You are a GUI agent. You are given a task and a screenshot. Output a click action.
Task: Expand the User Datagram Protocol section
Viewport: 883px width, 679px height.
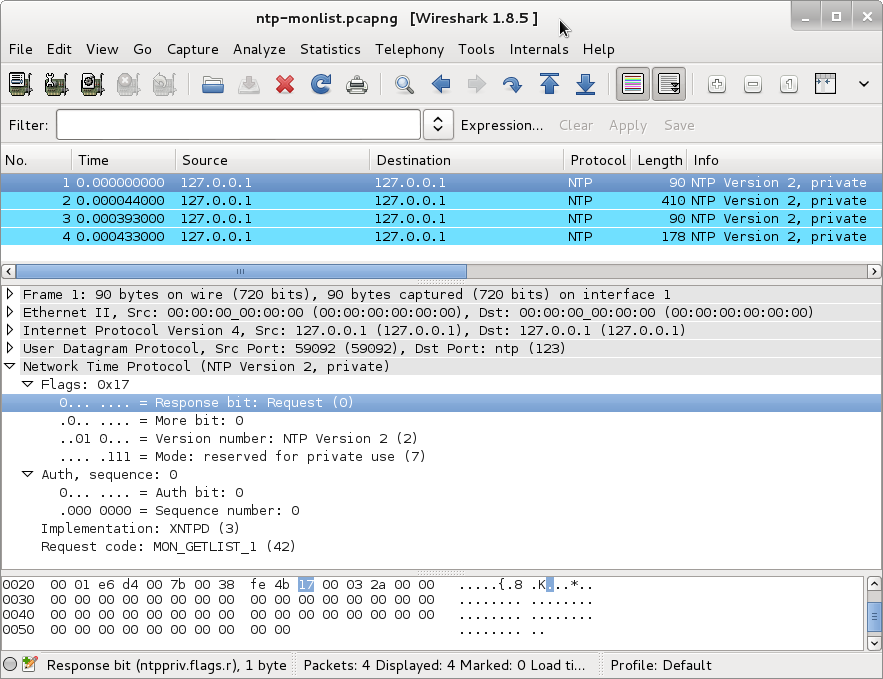point(10,348)
